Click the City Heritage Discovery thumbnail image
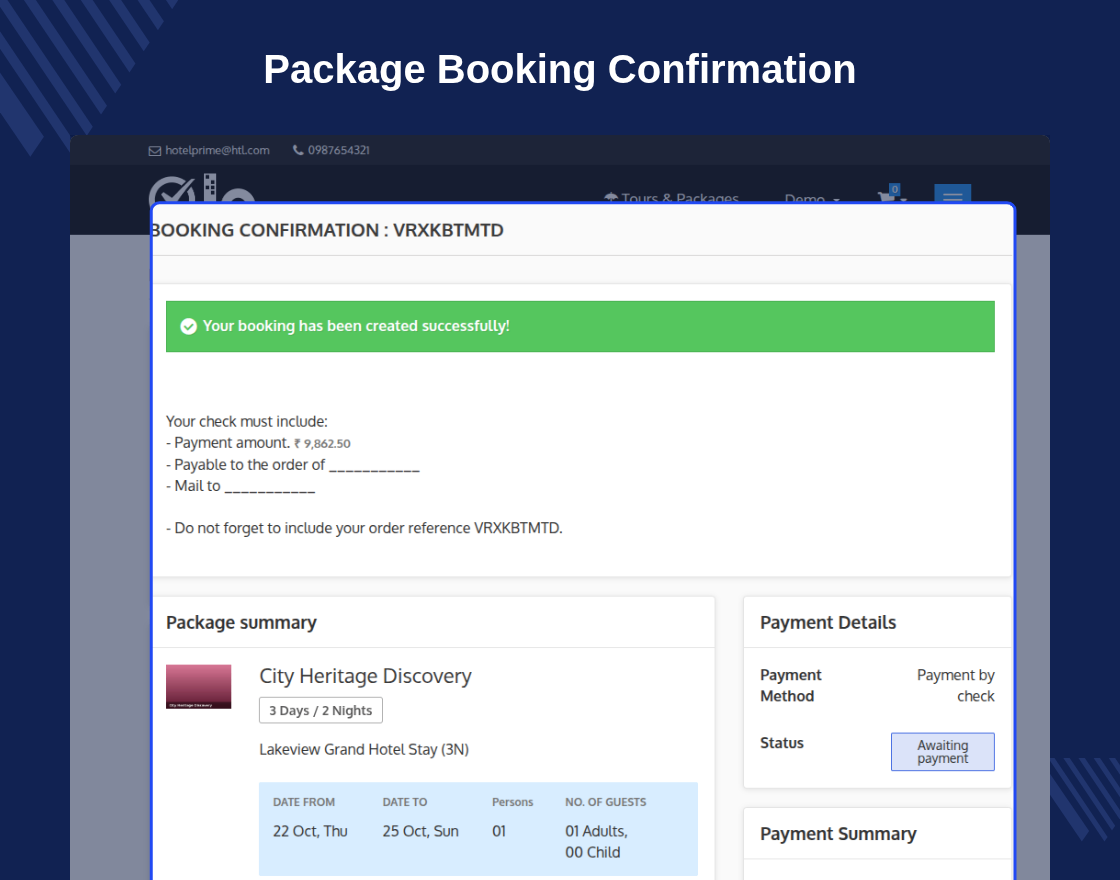Image resolution: width=1120 pixels, height=880 pixels. pos(199,686)
